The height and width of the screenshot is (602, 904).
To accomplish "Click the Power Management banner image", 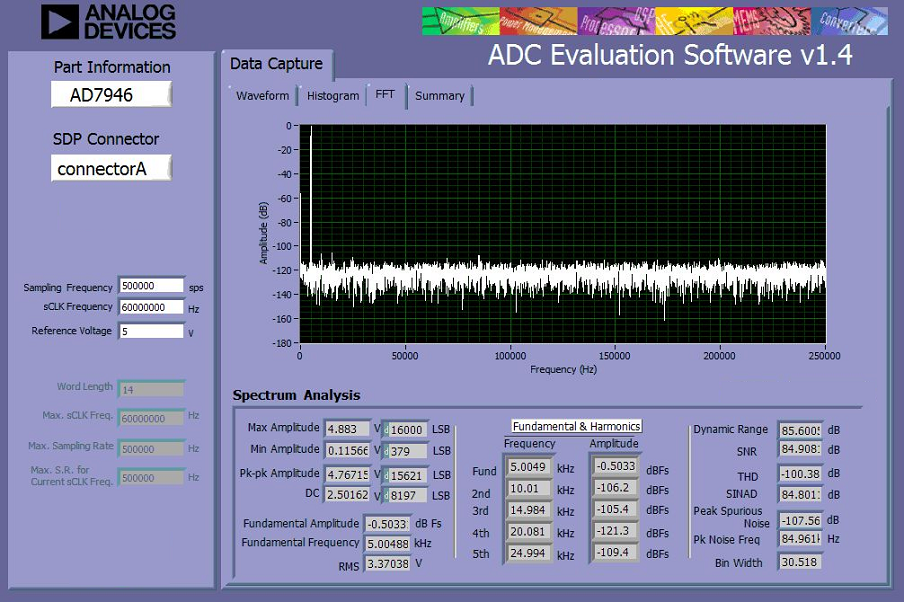I will tap(538, 21).
